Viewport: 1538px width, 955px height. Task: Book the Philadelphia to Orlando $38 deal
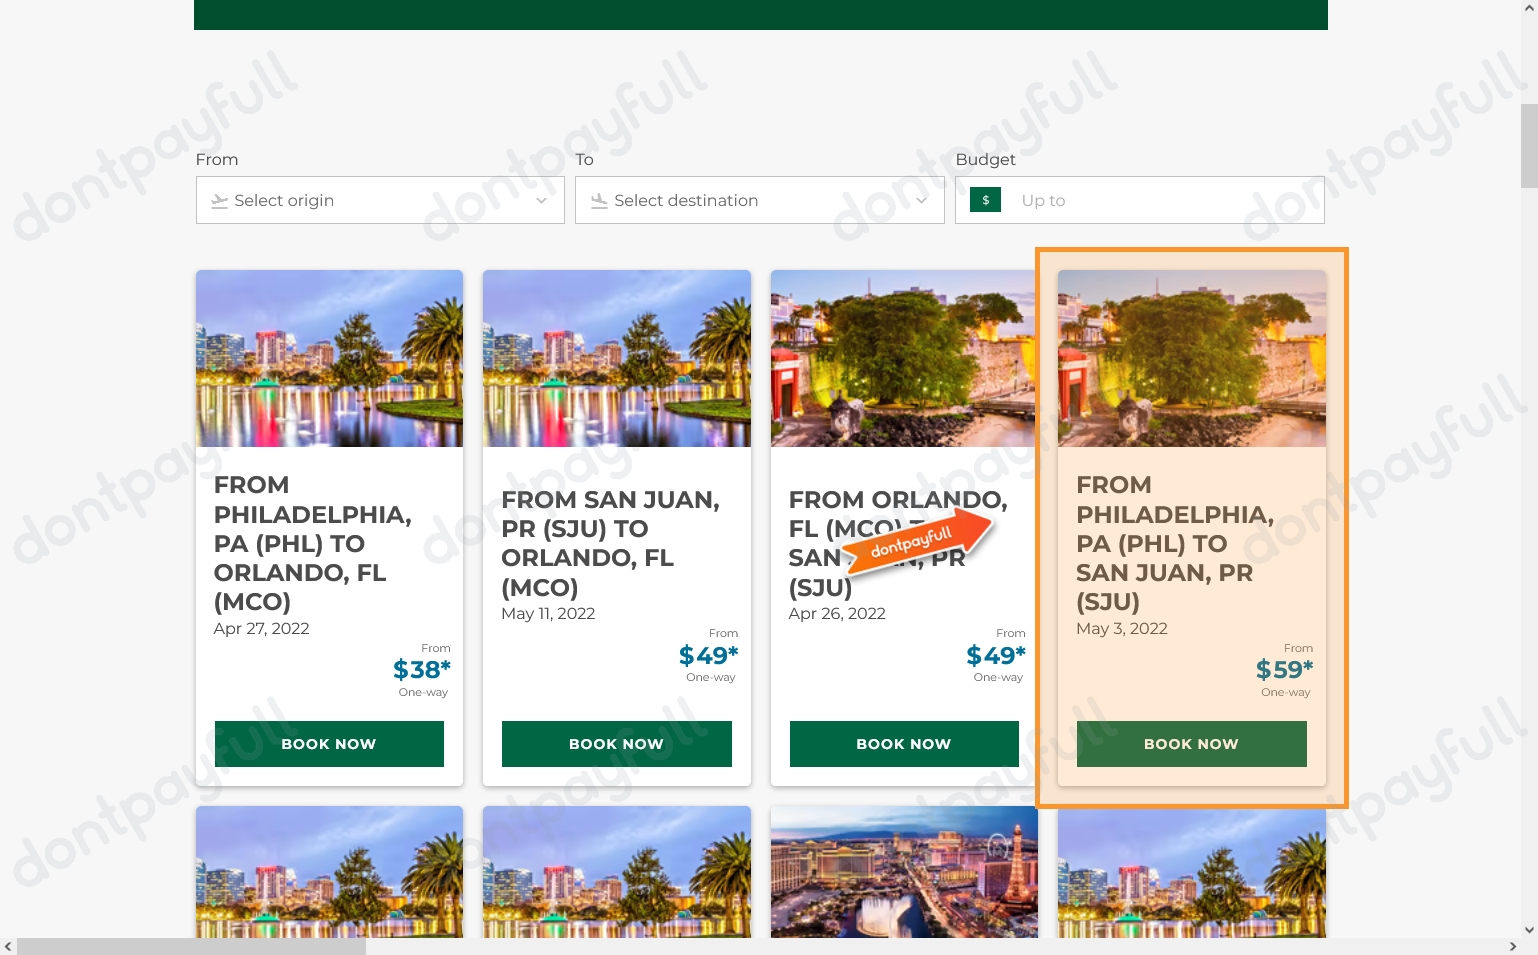point(328,744)
